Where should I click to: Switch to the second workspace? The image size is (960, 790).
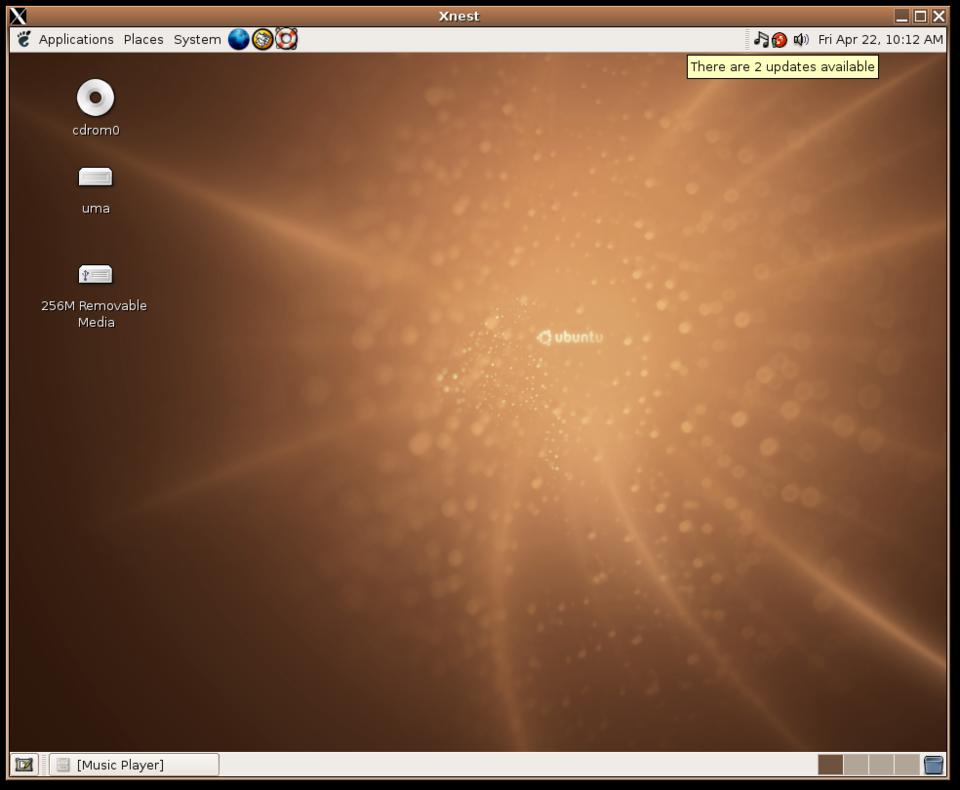[855, 765]
